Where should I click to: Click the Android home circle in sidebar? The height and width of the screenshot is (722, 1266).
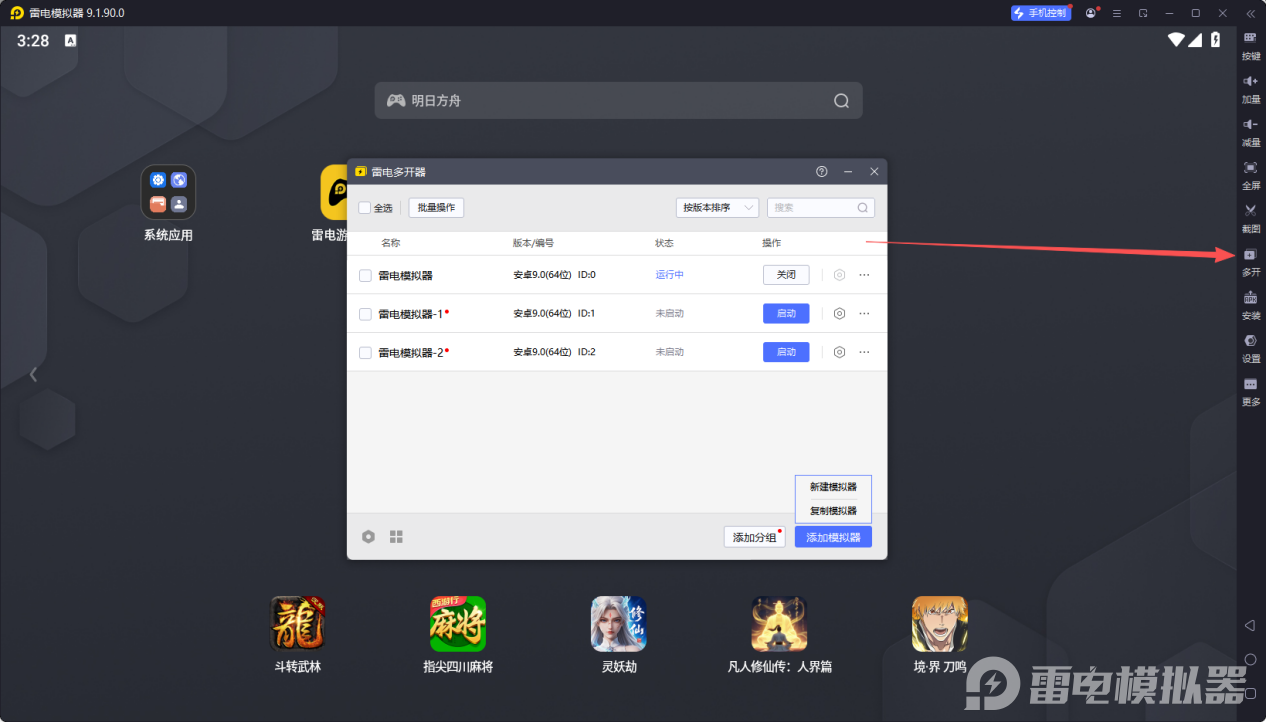click(x=1250, y=659)
